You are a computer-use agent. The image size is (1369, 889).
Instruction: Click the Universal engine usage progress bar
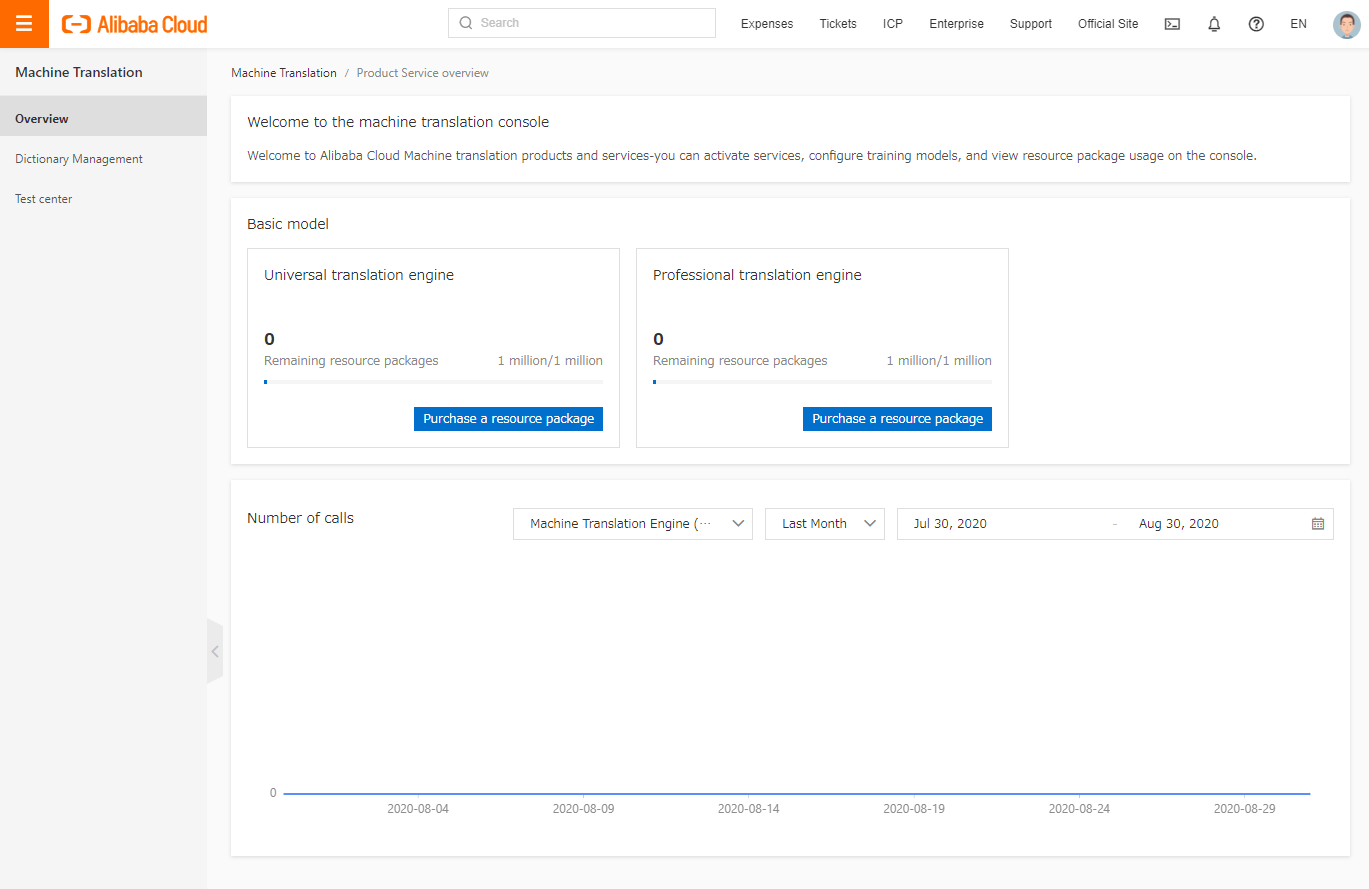(433, 382)
